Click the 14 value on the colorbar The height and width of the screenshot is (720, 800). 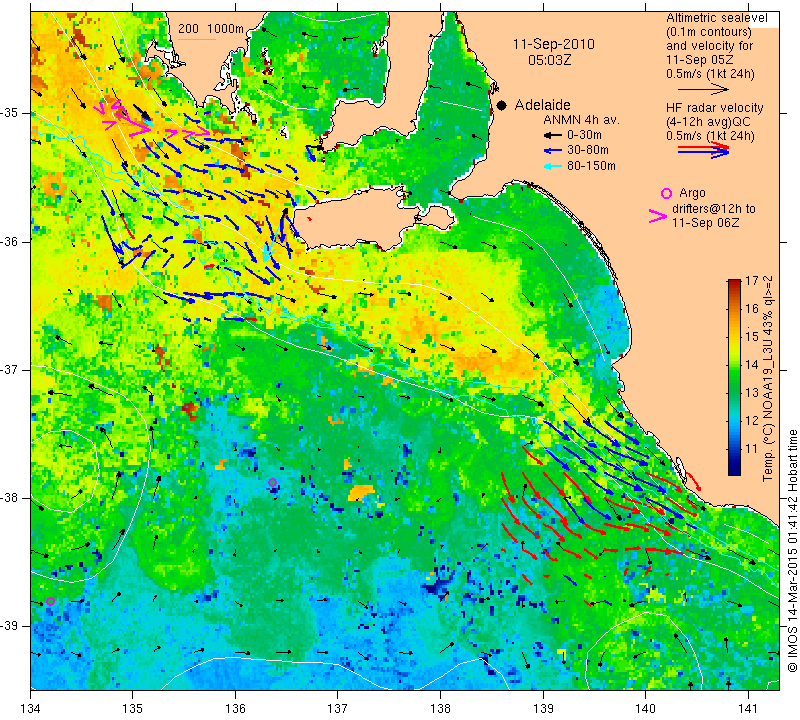pyautogui.click(x=752, y=365)
